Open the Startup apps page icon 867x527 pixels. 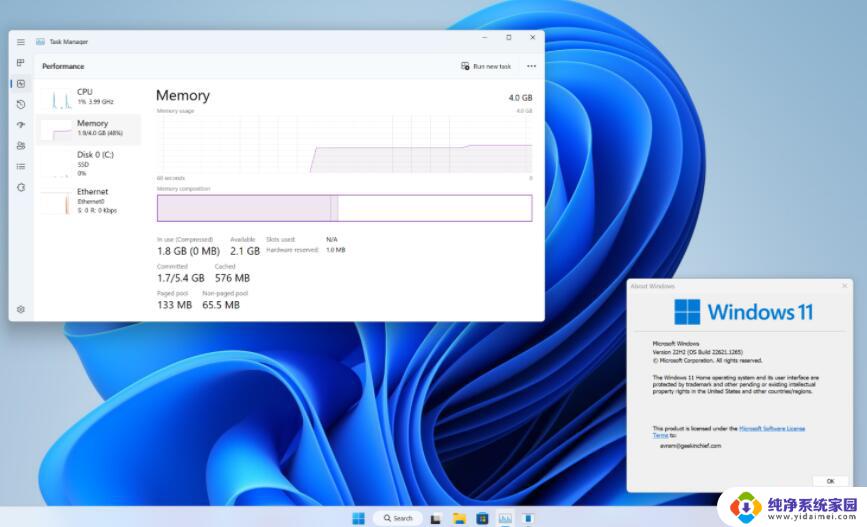click(x=21, y=125)
